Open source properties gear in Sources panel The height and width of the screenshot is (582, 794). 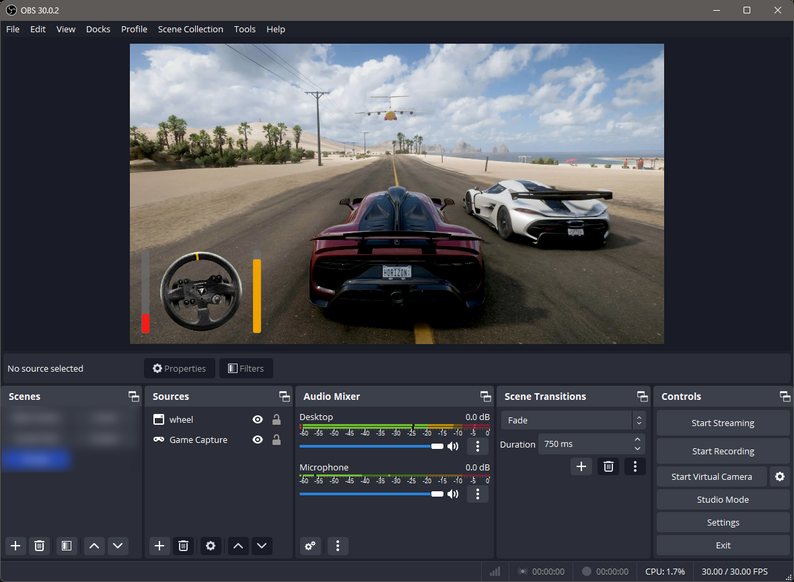coord(210,546)
